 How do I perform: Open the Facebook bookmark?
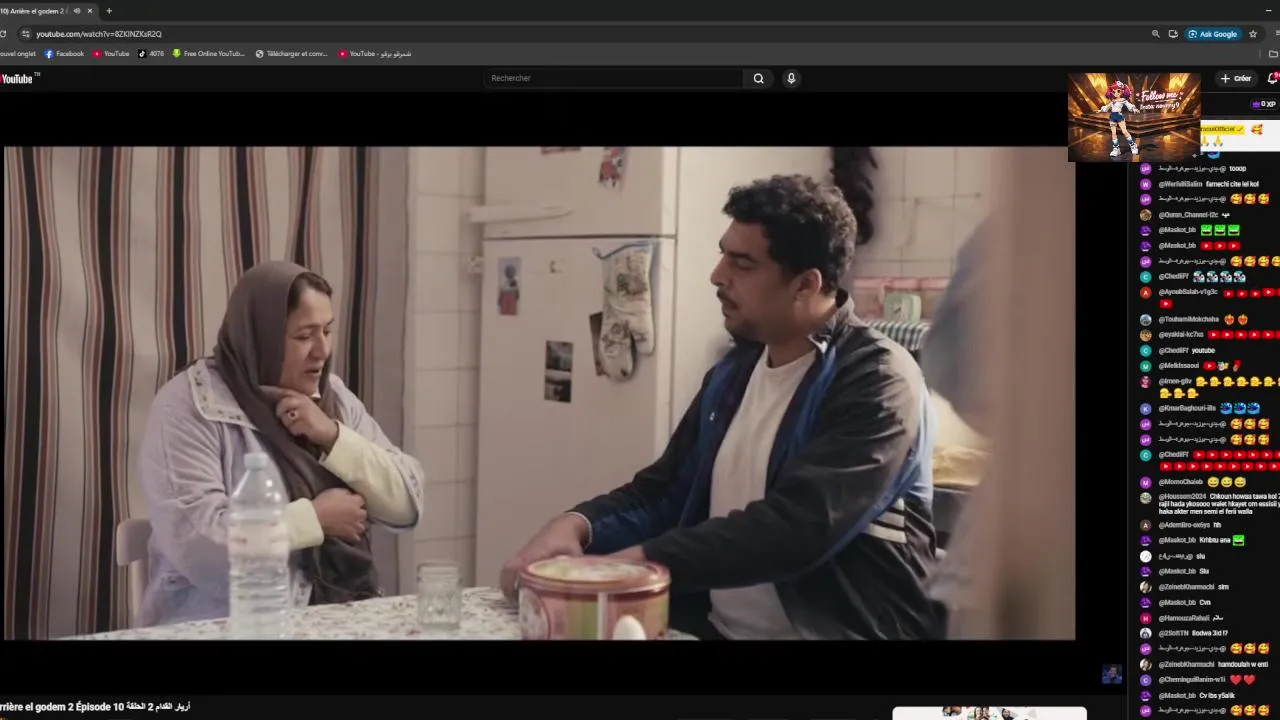click(64, 54)
